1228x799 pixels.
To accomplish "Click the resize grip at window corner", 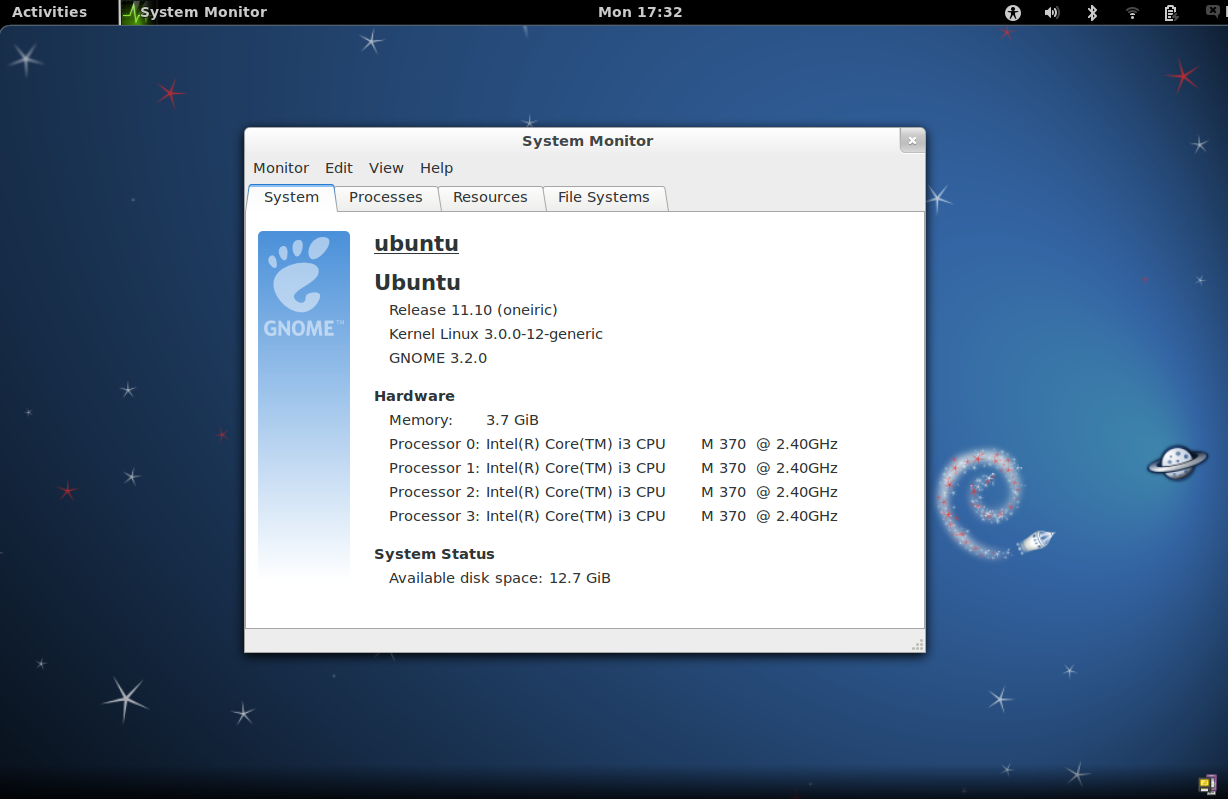I will click(x=917, y=645).
